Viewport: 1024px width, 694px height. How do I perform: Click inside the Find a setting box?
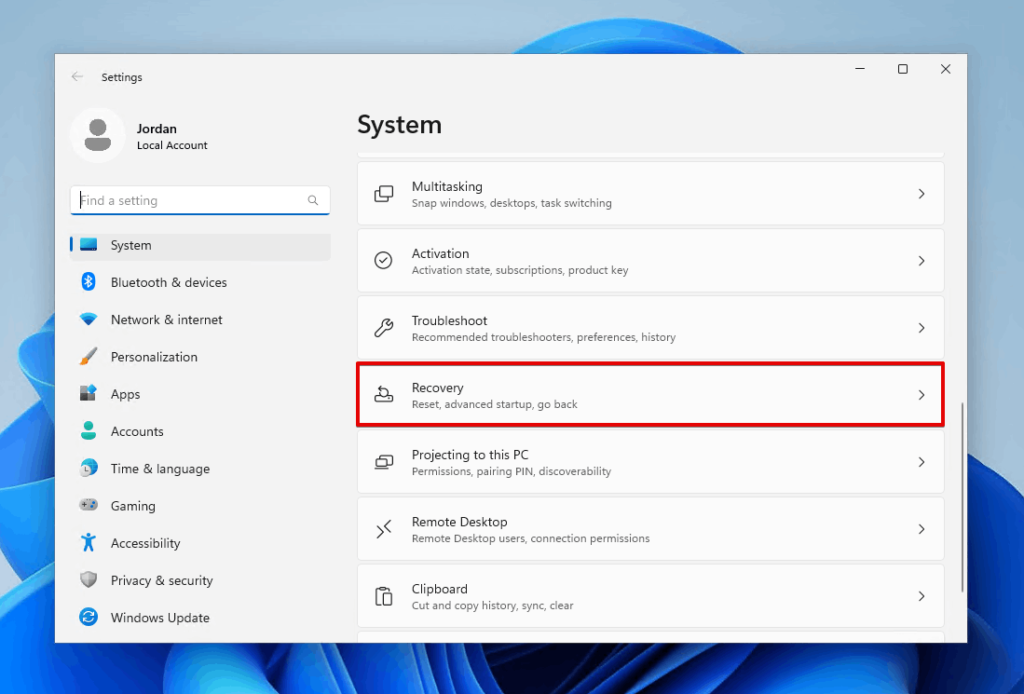[x=199, y=200]
